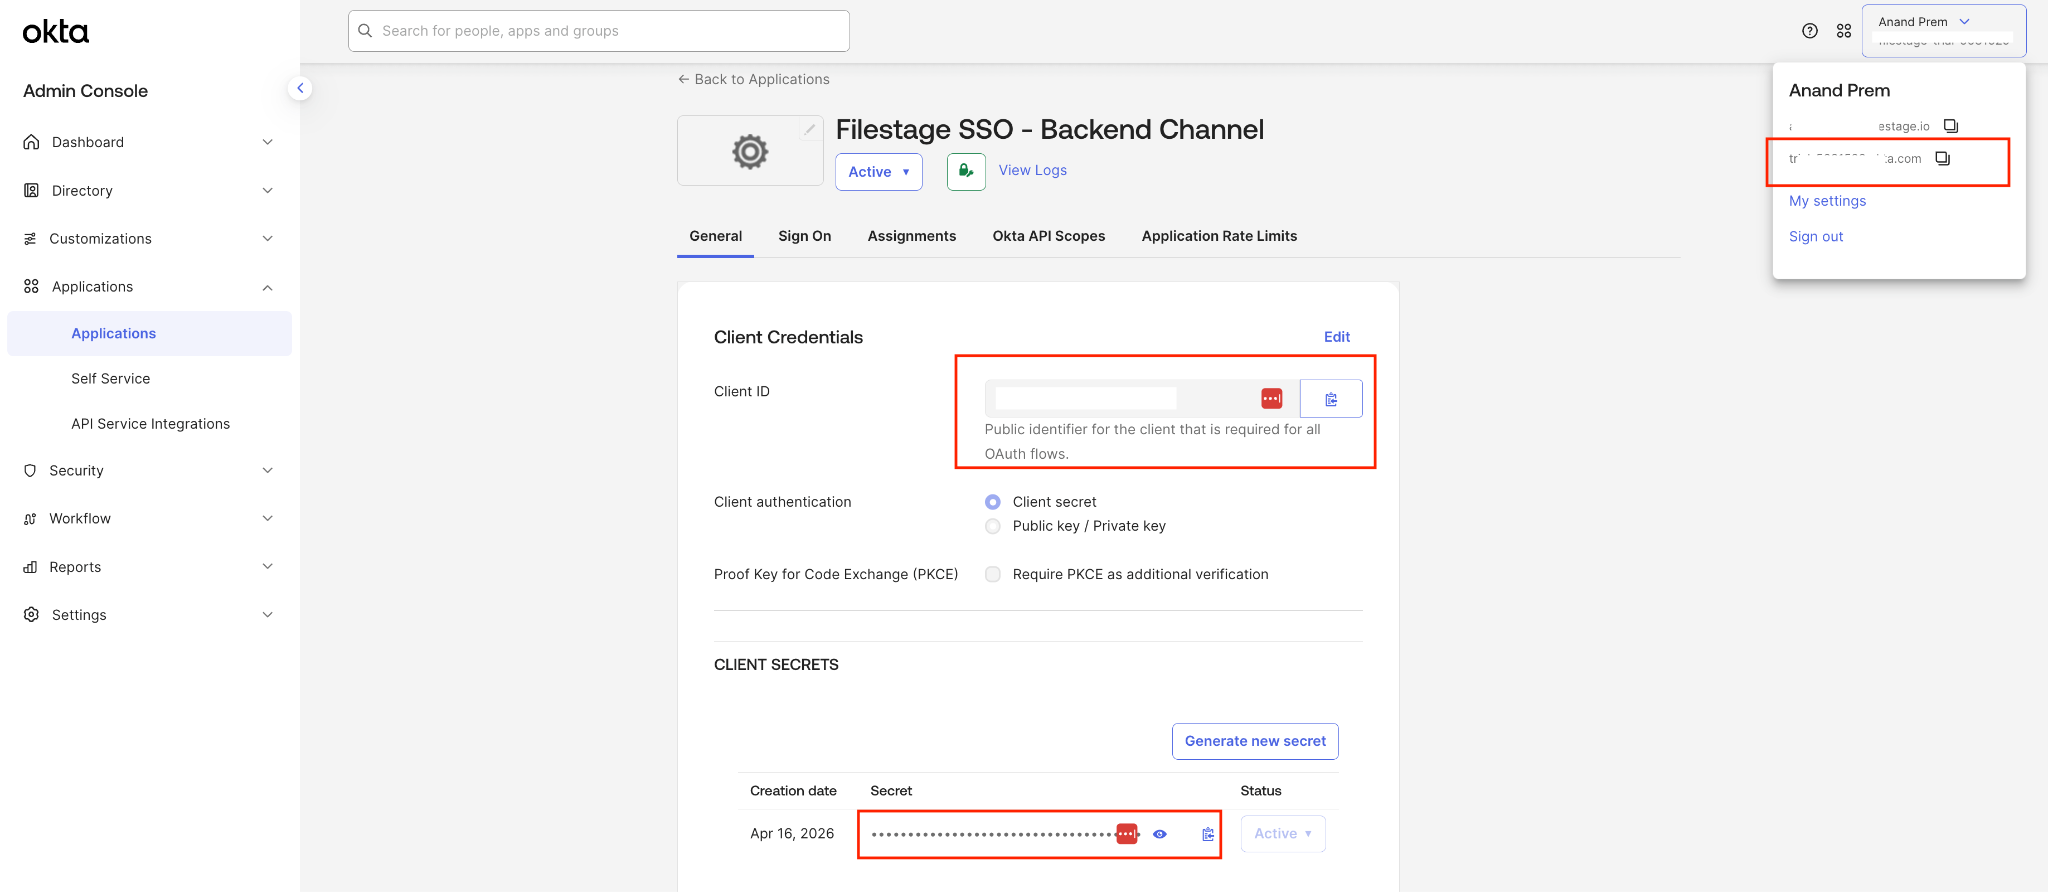Switch to the Assignments tab
This screenshot has width=2048, height=892.
coord(912,236)
